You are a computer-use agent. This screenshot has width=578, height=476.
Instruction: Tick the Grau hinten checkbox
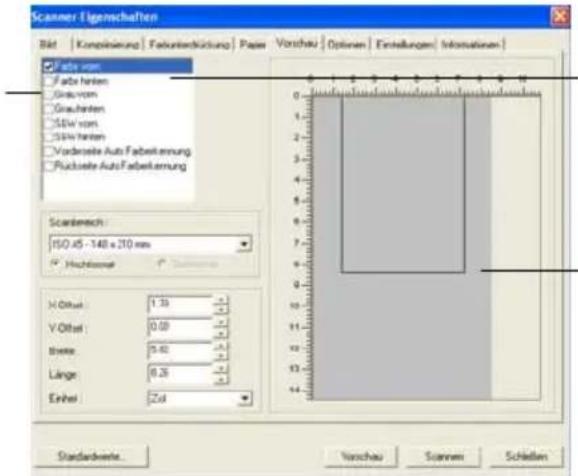[x=49, y=109]
